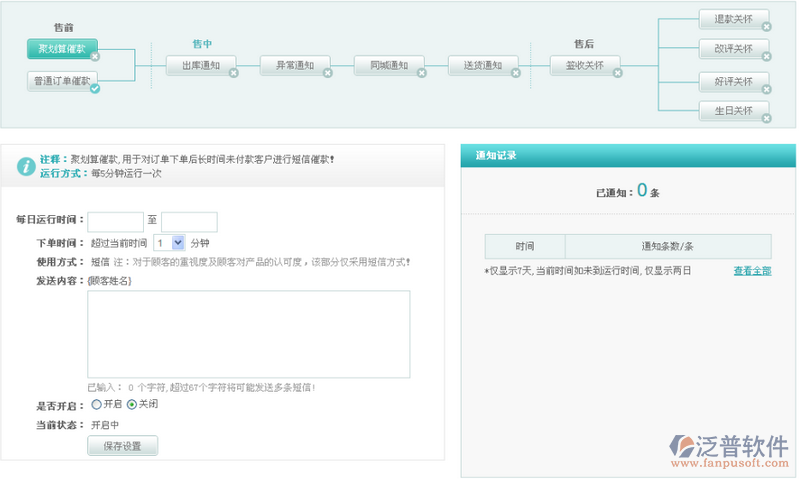Image resolution: width=799 pixels, height=479 pixels.
Task: Click the X icon on 异常通知 node
Action: tap(327, 73)
